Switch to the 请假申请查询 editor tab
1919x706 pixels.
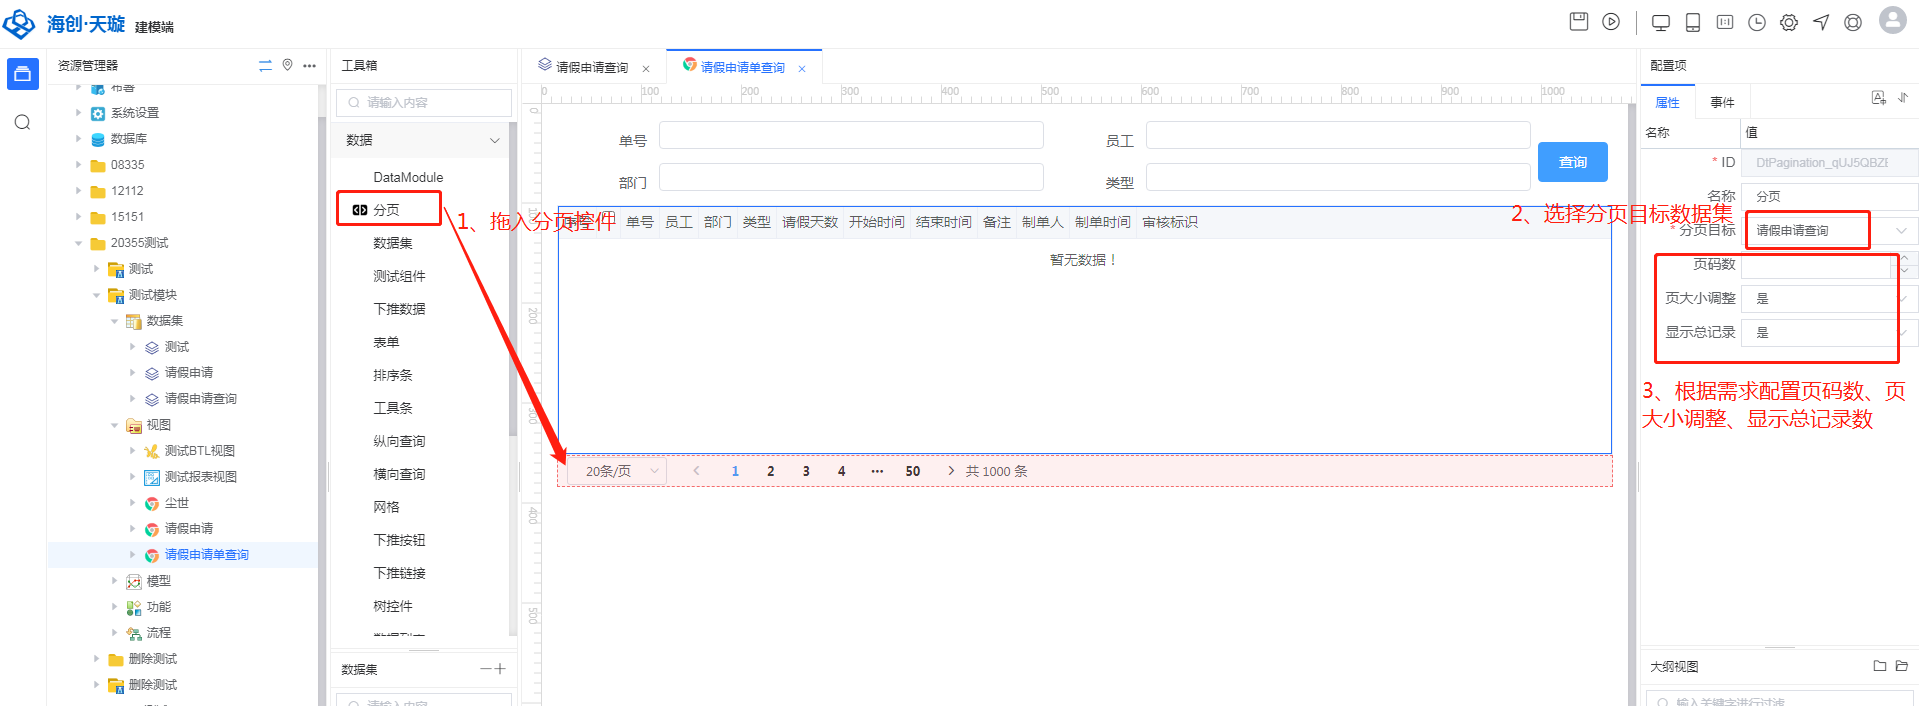[x=591, y=67]
